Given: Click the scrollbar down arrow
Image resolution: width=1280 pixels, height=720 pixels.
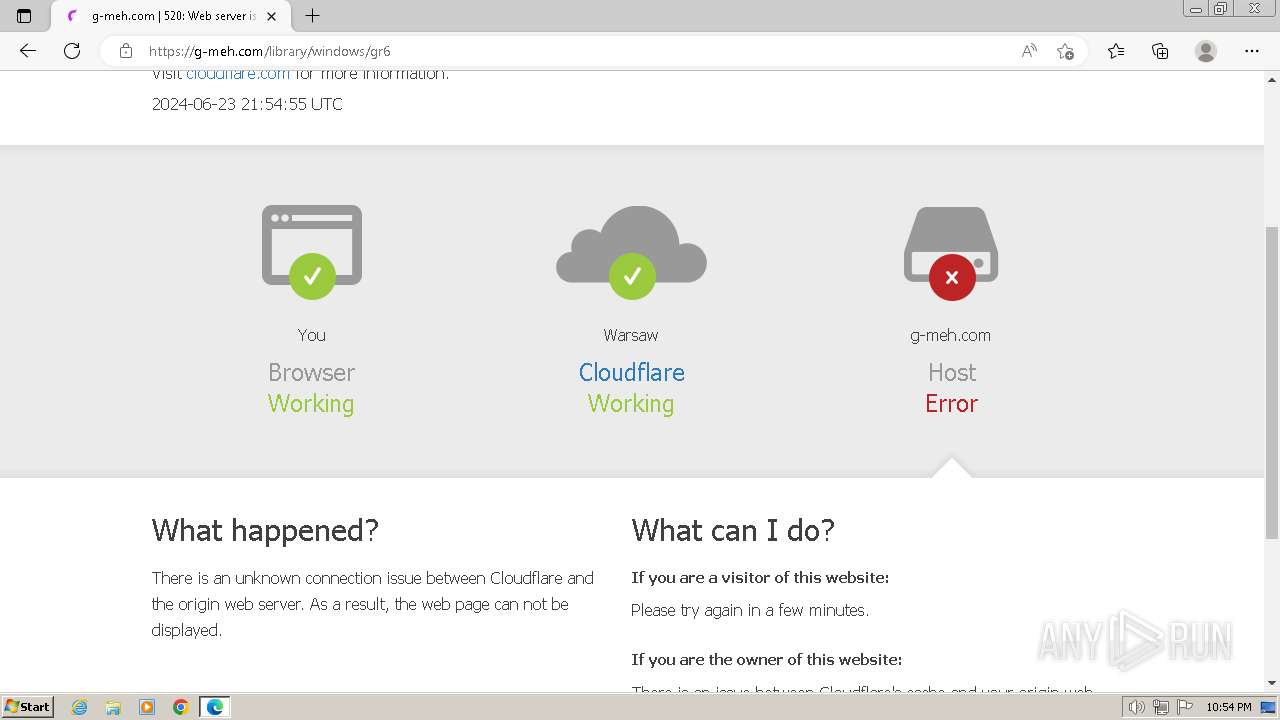Looking at the screenshot, I should 1272,683.
